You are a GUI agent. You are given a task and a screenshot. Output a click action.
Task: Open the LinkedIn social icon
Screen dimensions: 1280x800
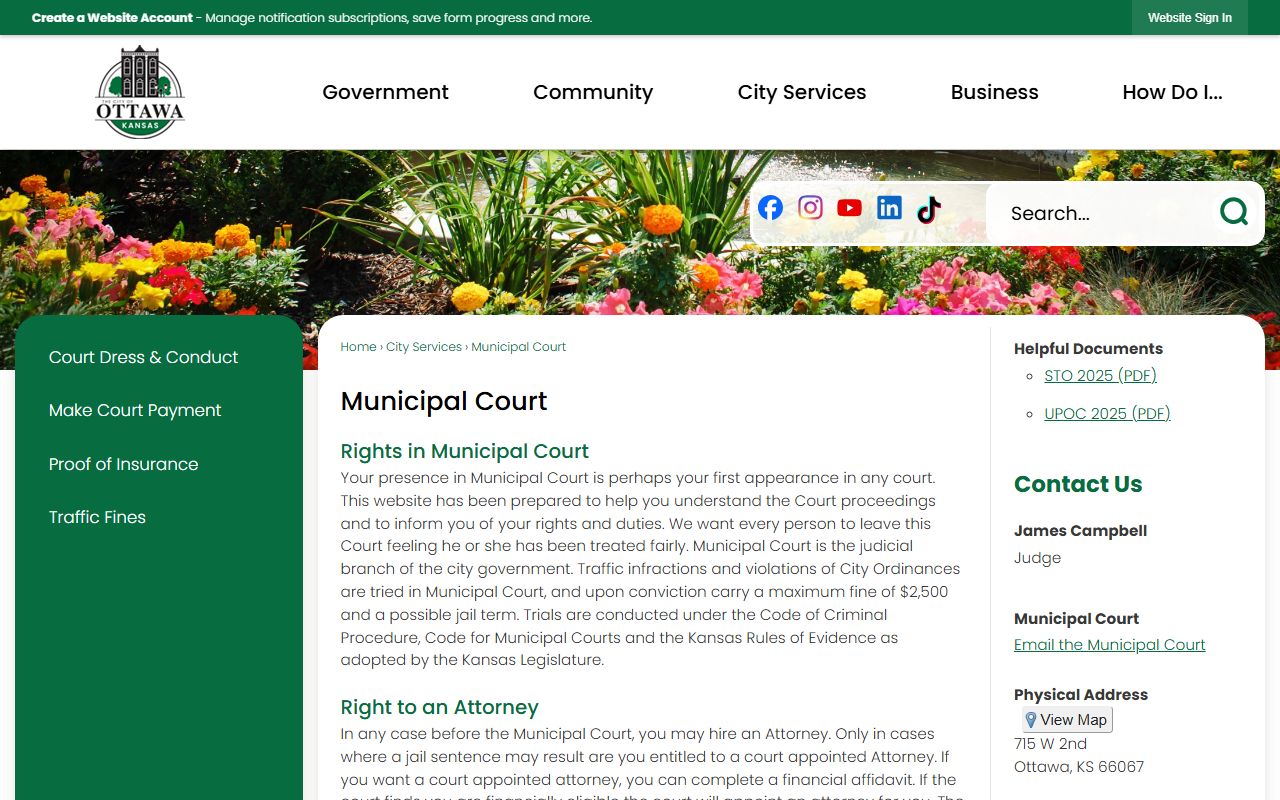coord(889,207)
